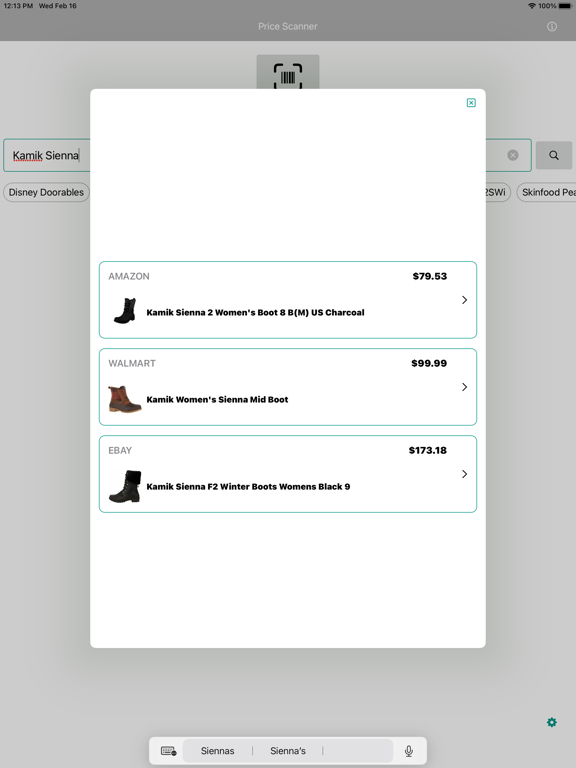The width and height of the screenshot is (576, 768).
Task: Check the battery status icon
Action: point(565,6)
